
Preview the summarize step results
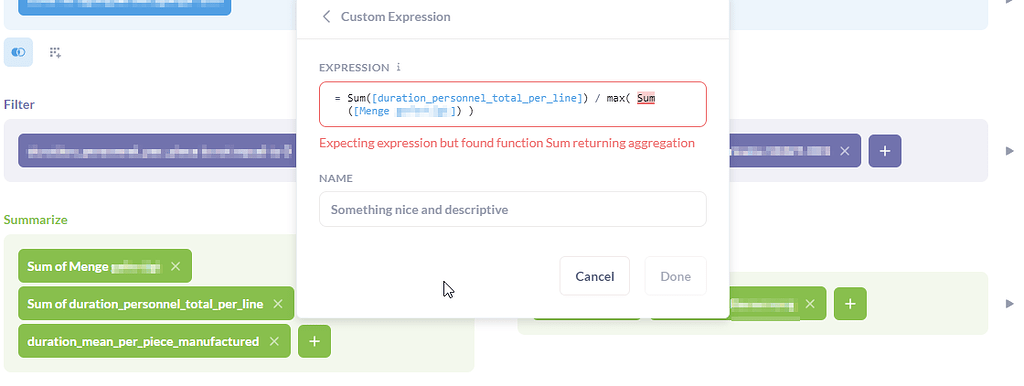click(x=1010, y=304)
